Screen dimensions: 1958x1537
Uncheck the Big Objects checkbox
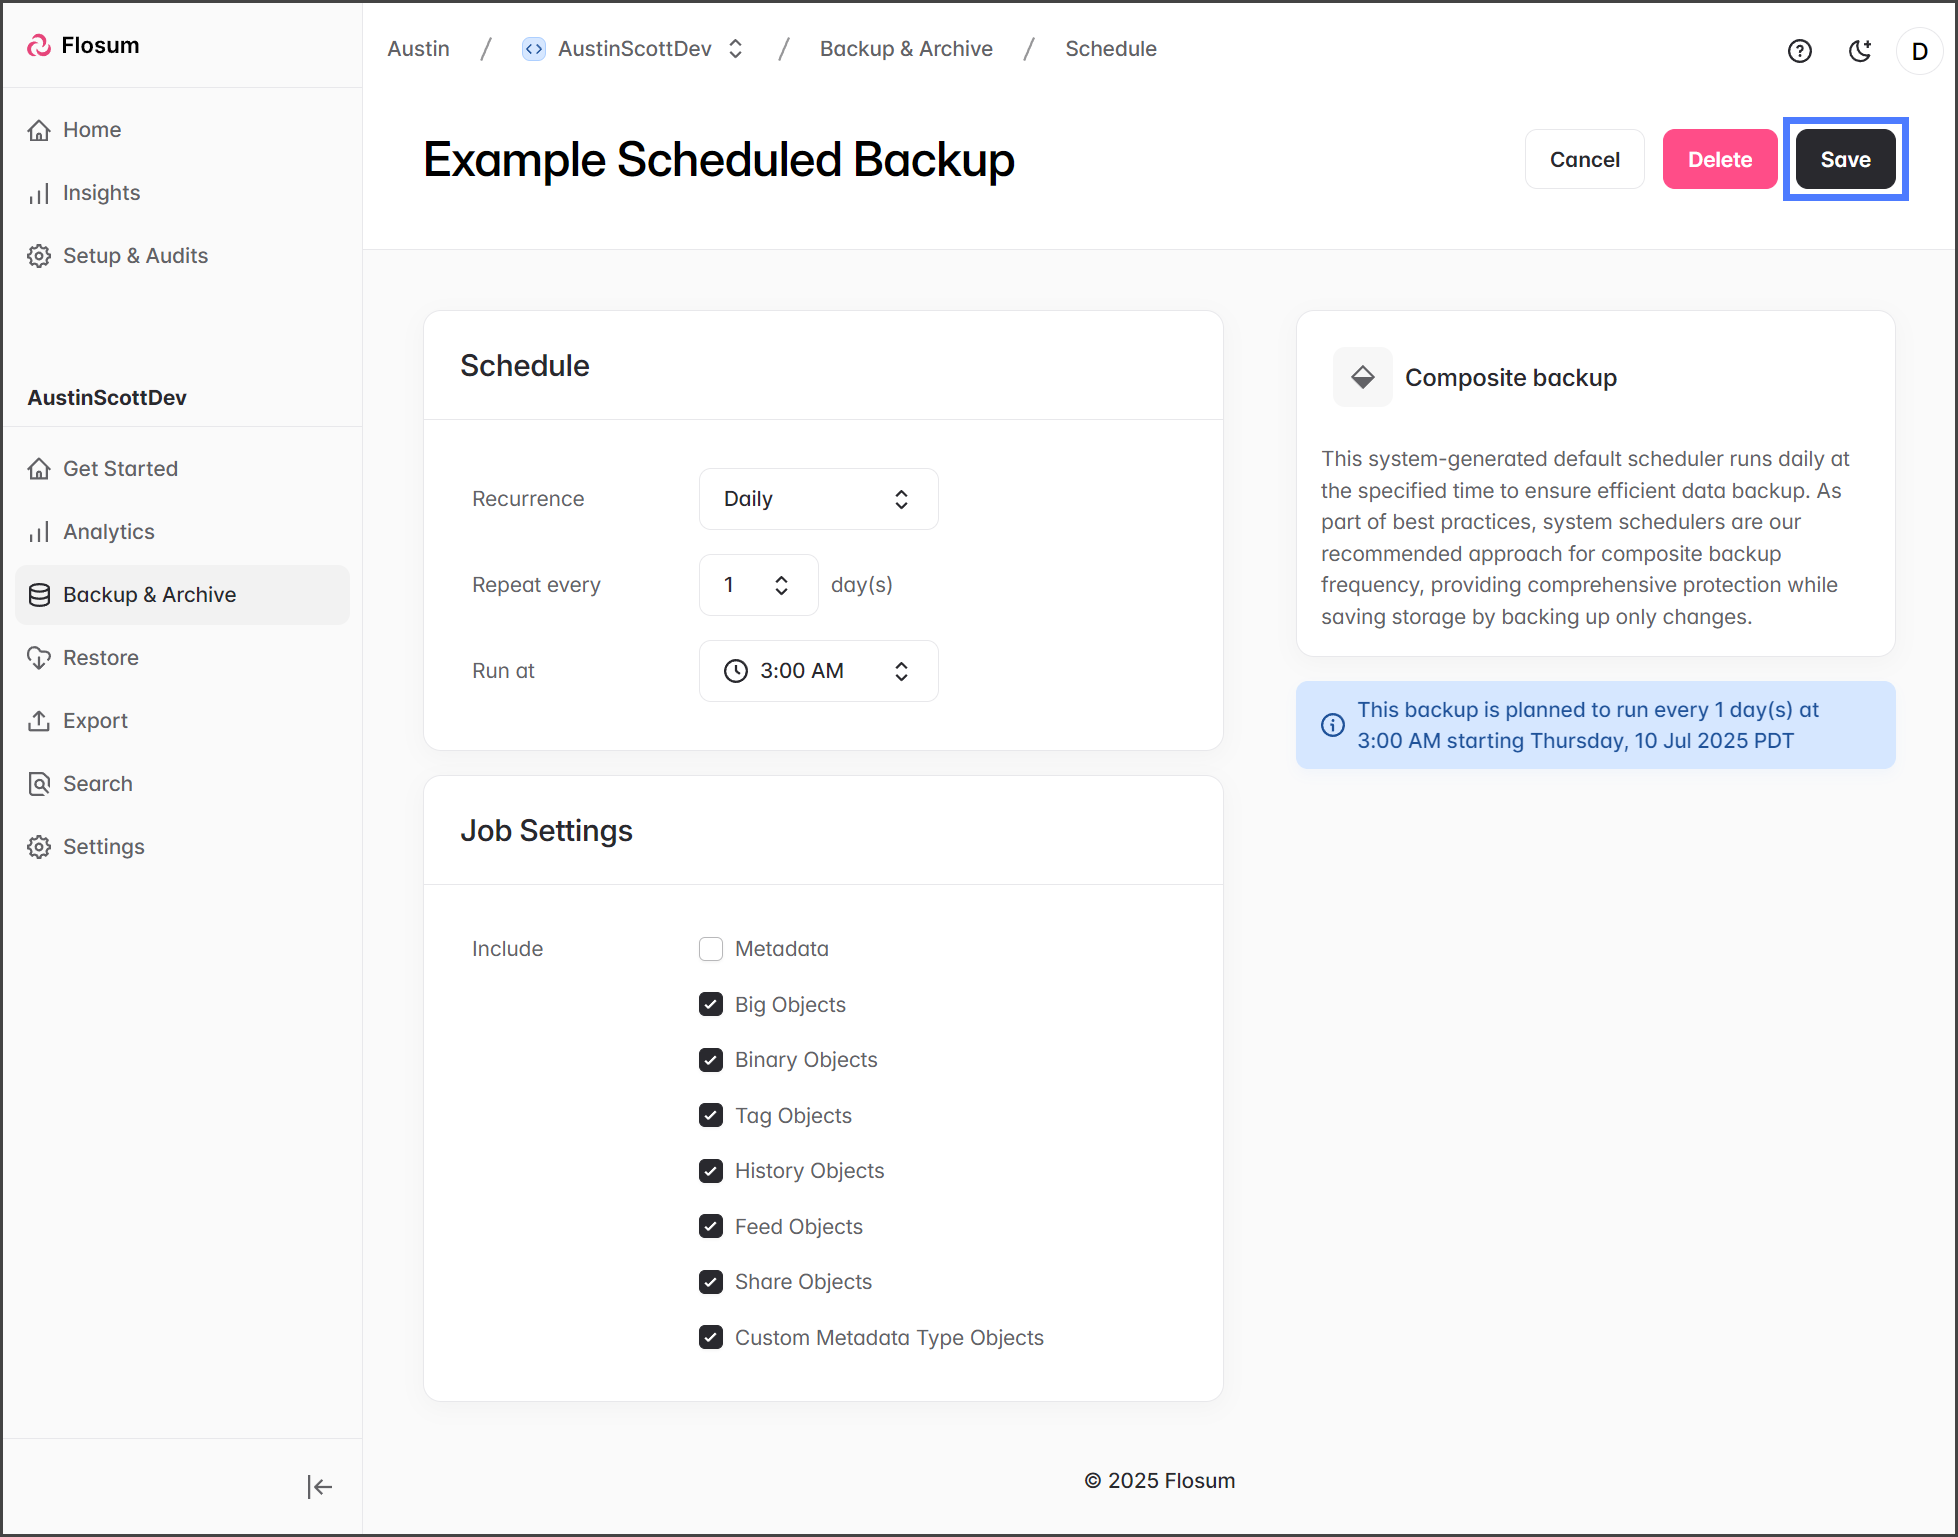tap(711, 1004)
